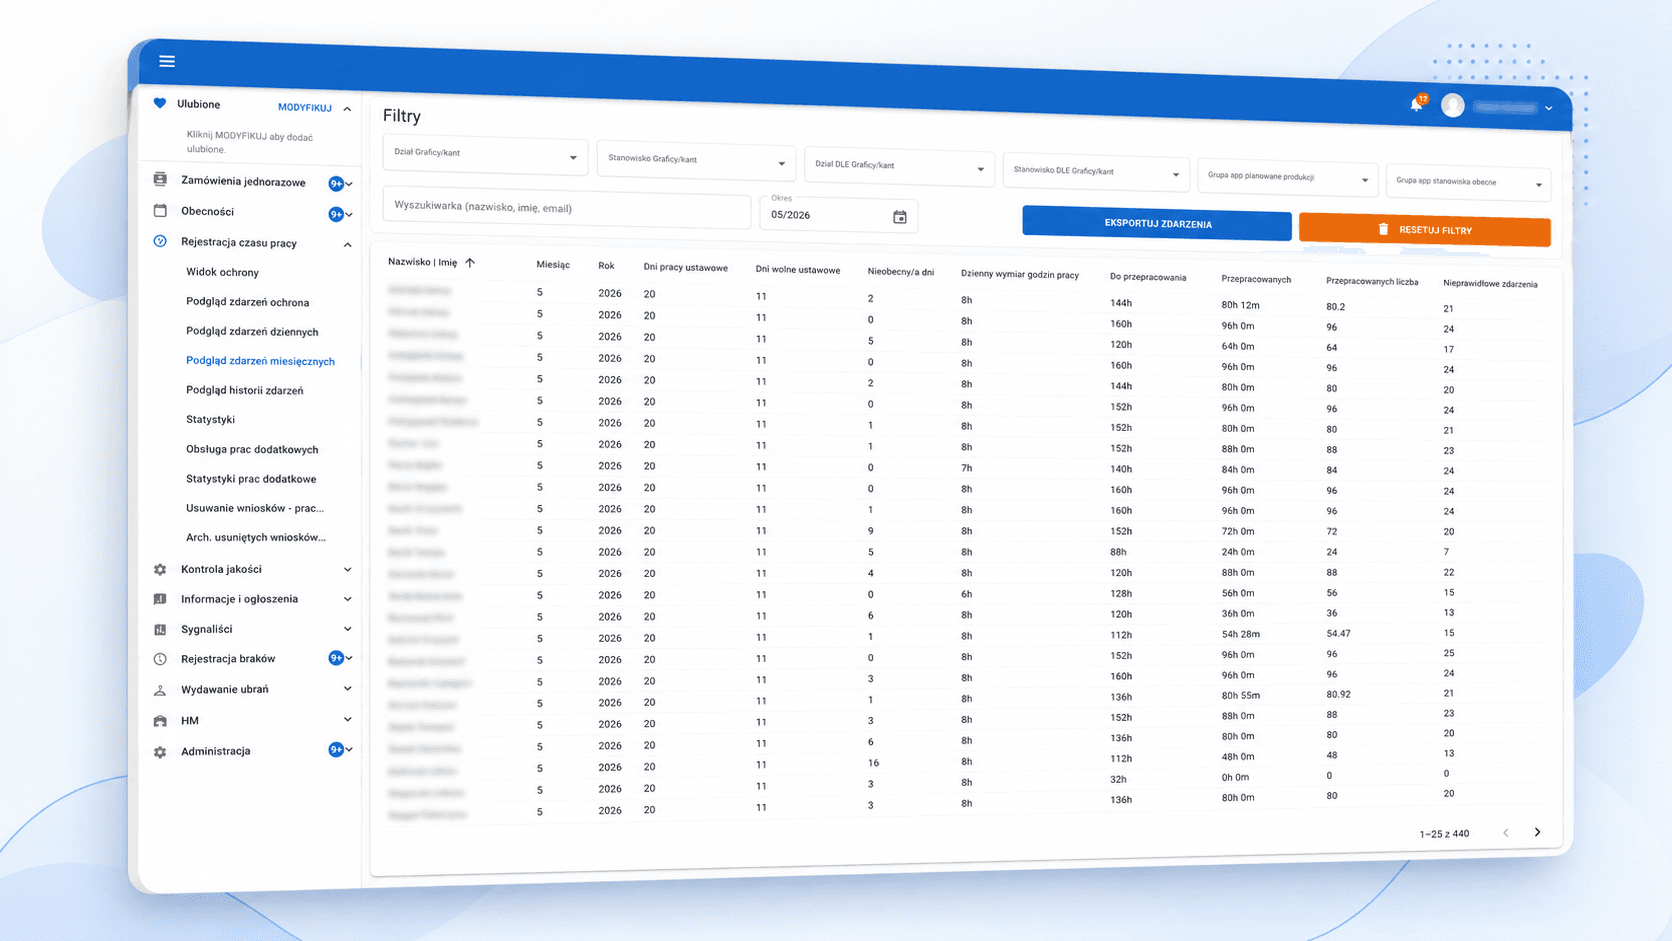Screen dimensions: 1672x941
Task: Click the Miesiąc column header
Action: click(553, 265)
